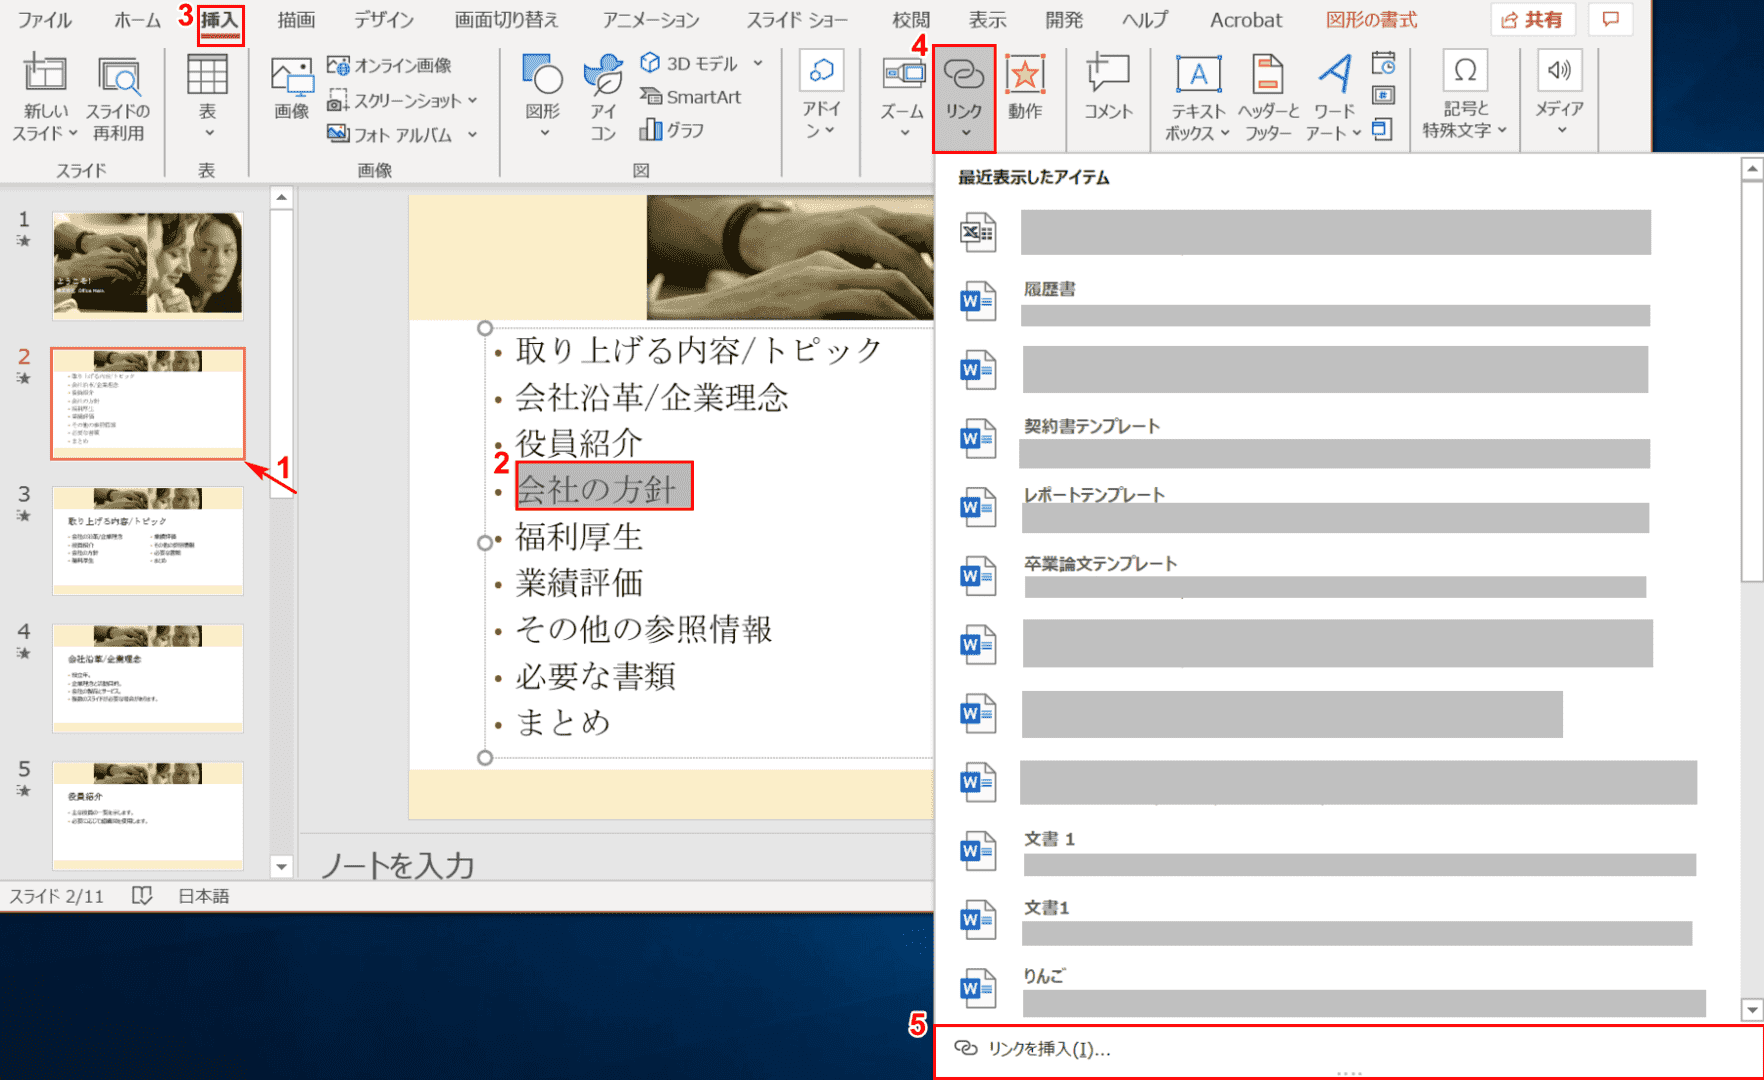Insert a comment with コメント

(x=1108, y=87)
